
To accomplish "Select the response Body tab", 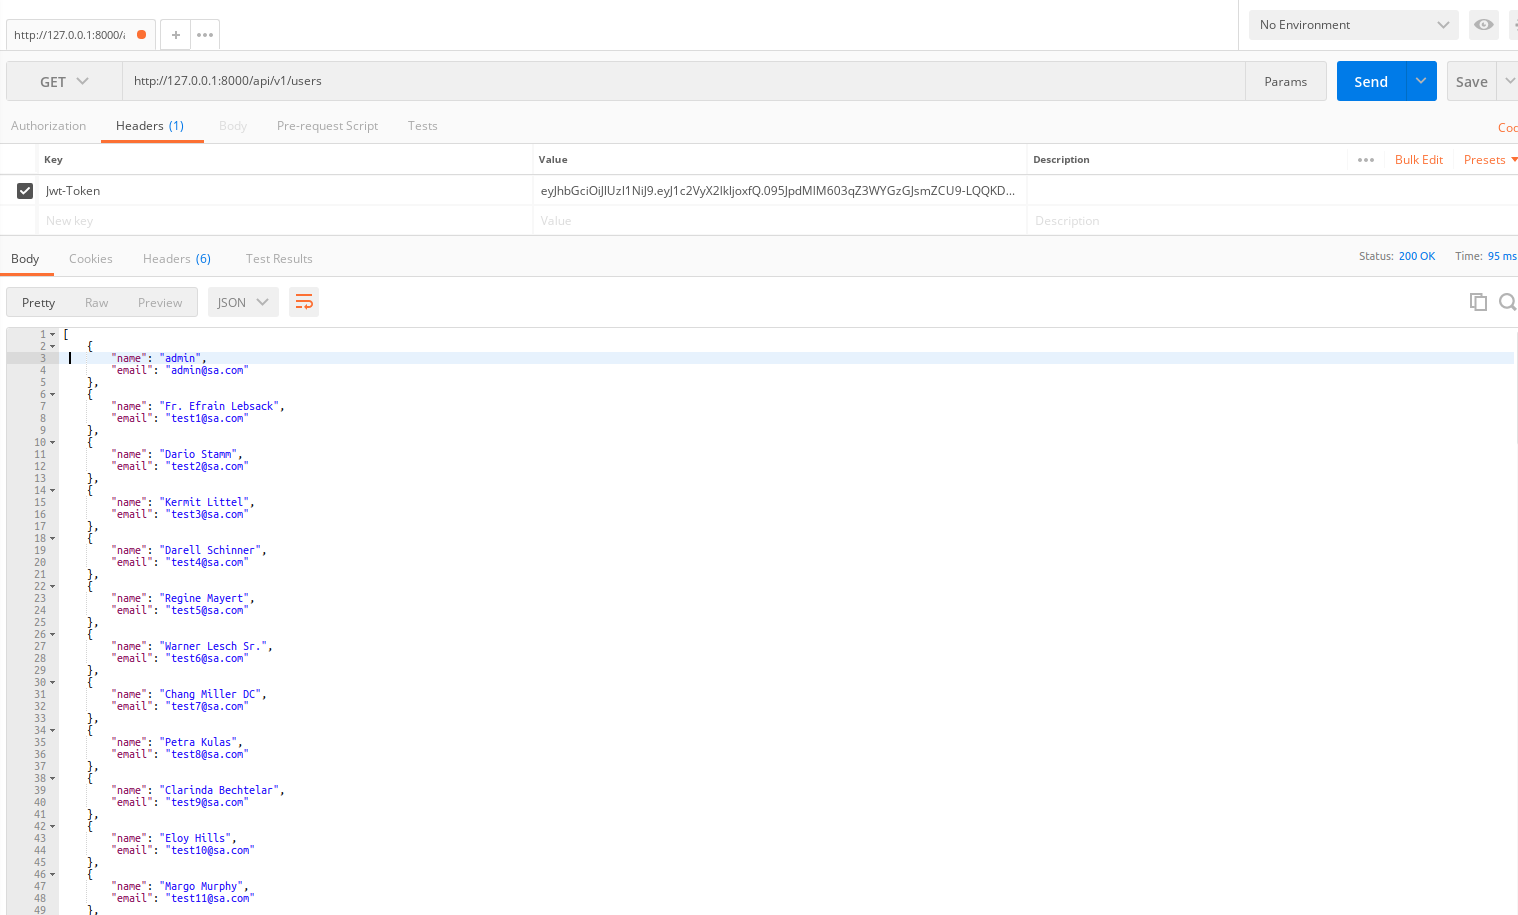I will (x=25, y=259).
